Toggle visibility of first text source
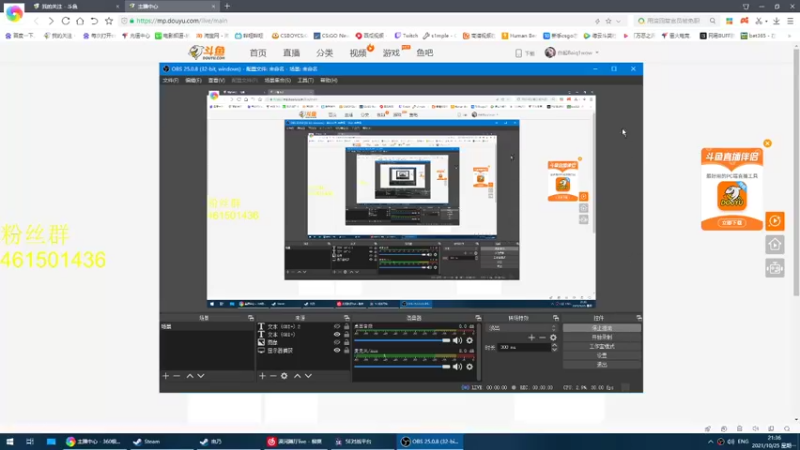This screenshot has width=800, height=450. point(337,327)
